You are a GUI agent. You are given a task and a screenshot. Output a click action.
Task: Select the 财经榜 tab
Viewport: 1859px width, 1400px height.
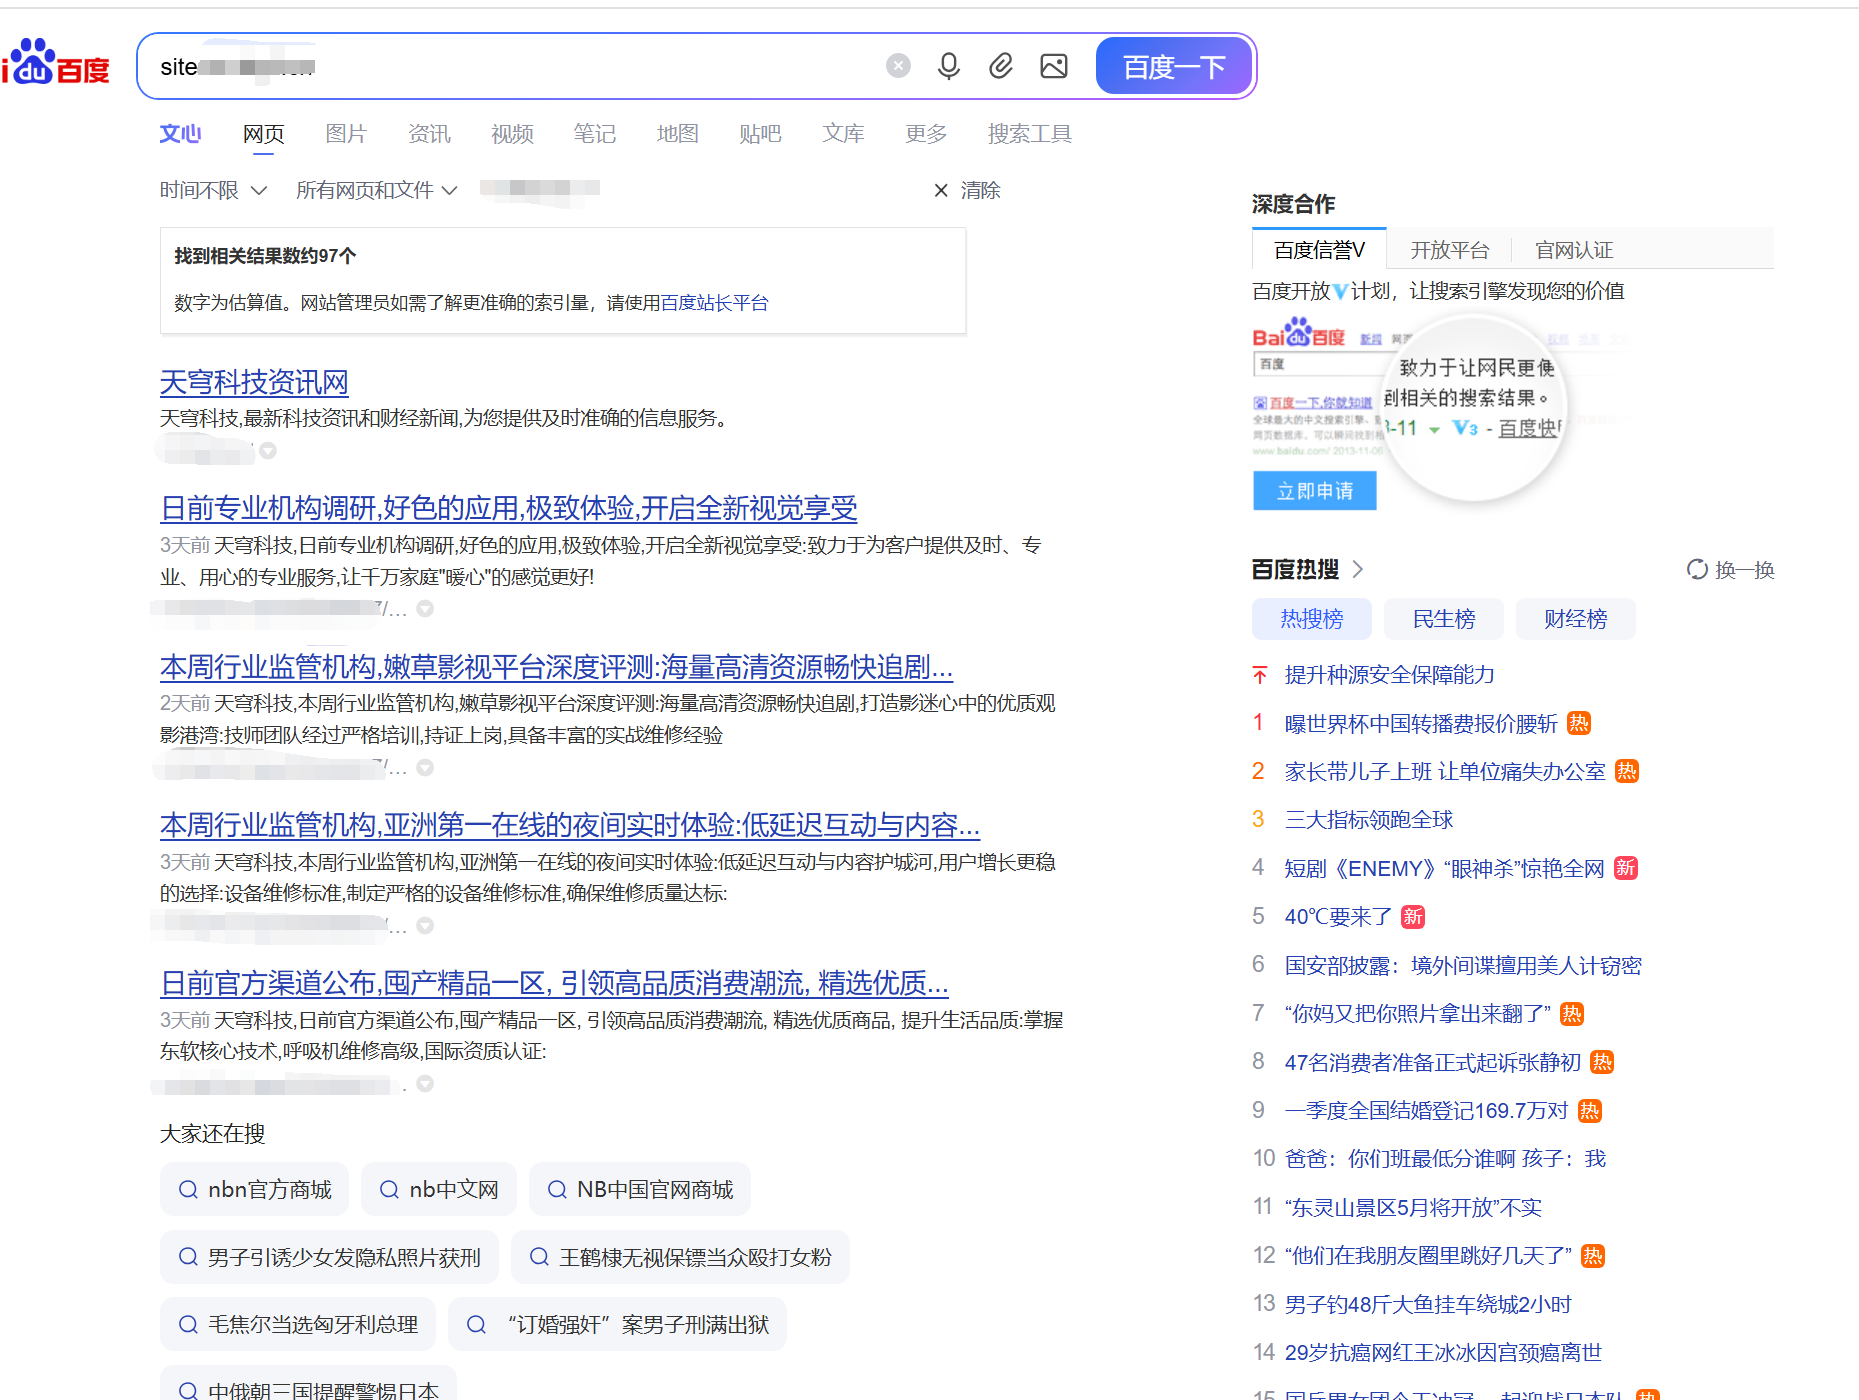pyautogui.click(x=1576, y=619)
